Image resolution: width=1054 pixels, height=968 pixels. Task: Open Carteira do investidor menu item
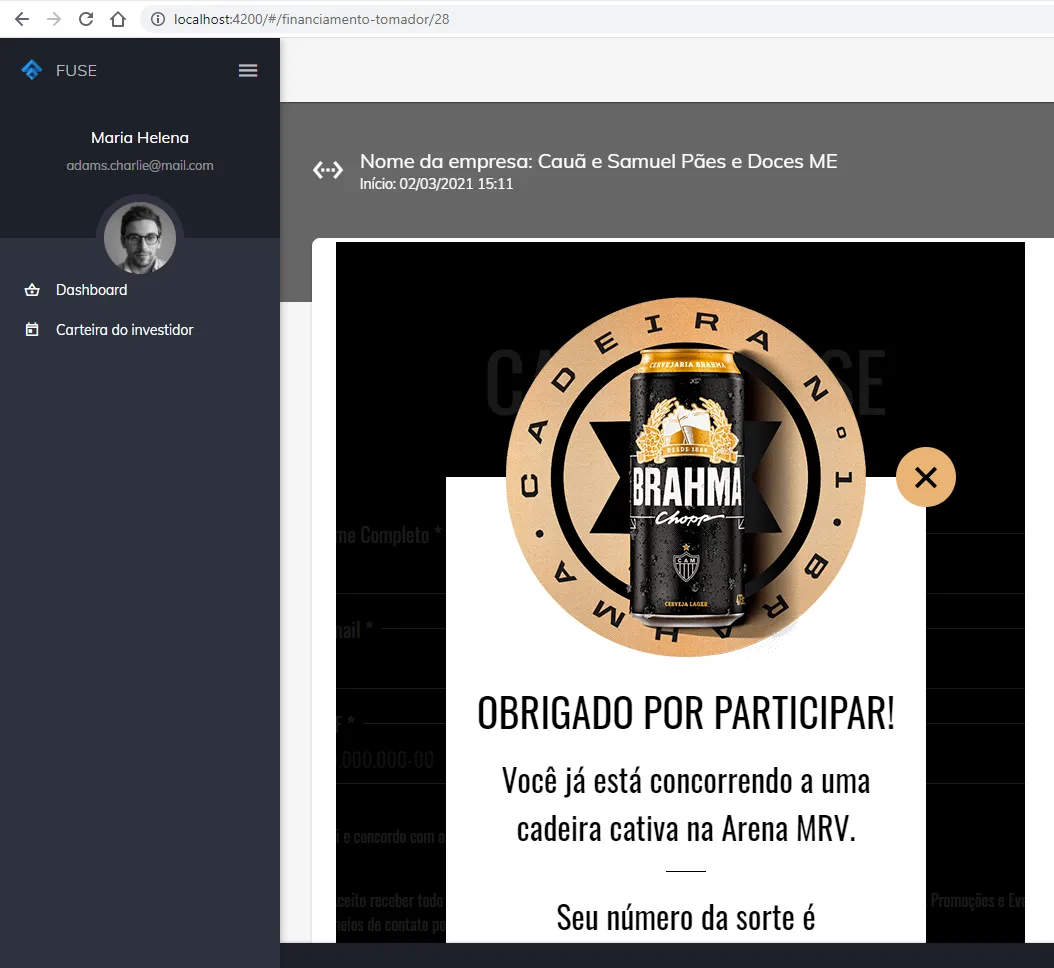pos(125,330)
